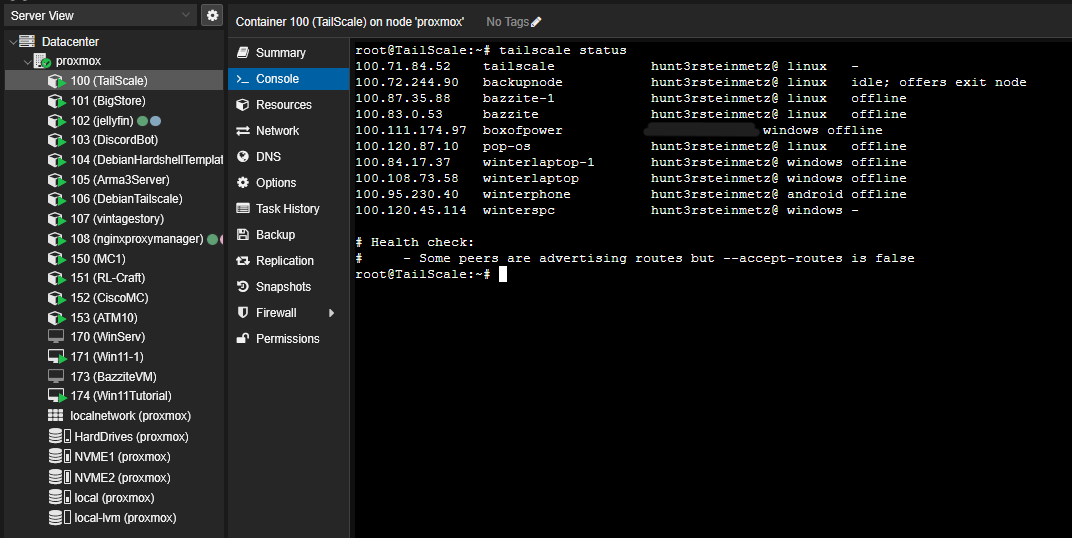
Task: Select 150 (MC1) container label
Action: (x=98, y=259)
